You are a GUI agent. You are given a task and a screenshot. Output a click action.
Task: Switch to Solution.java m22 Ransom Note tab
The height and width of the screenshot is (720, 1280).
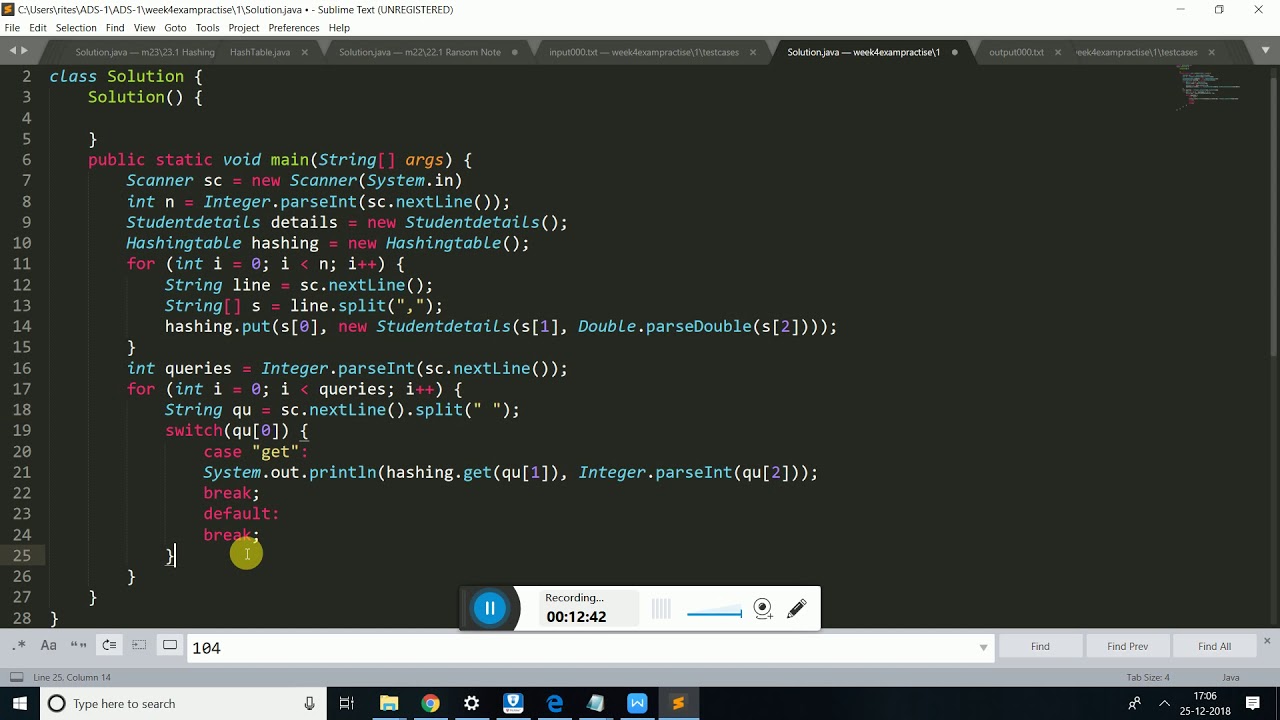[420, 52]
